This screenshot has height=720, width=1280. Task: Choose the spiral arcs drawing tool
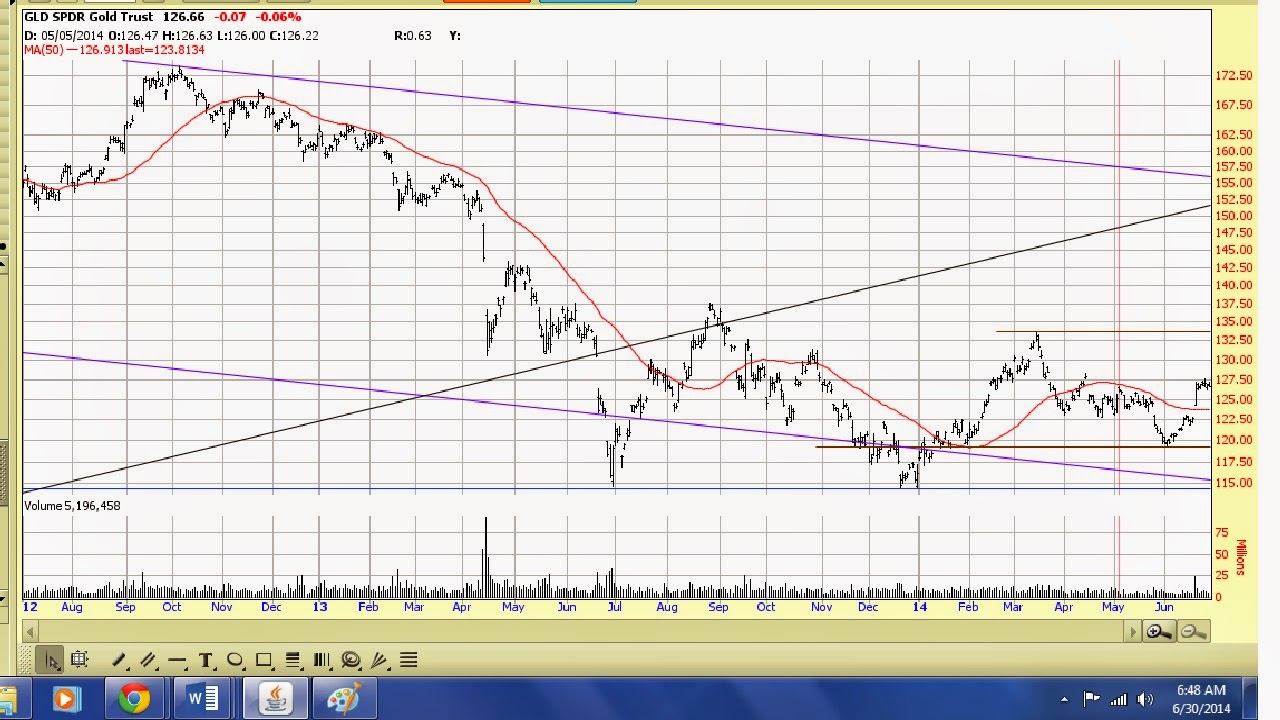pos(351,660)
